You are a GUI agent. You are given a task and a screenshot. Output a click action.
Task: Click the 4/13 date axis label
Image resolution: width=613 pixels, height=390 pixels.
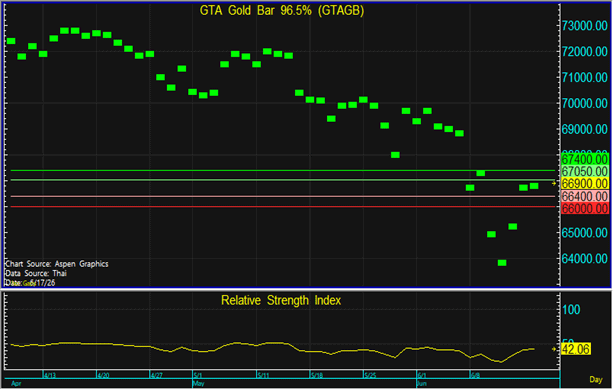pyautogui.click(x=50, y=375)
